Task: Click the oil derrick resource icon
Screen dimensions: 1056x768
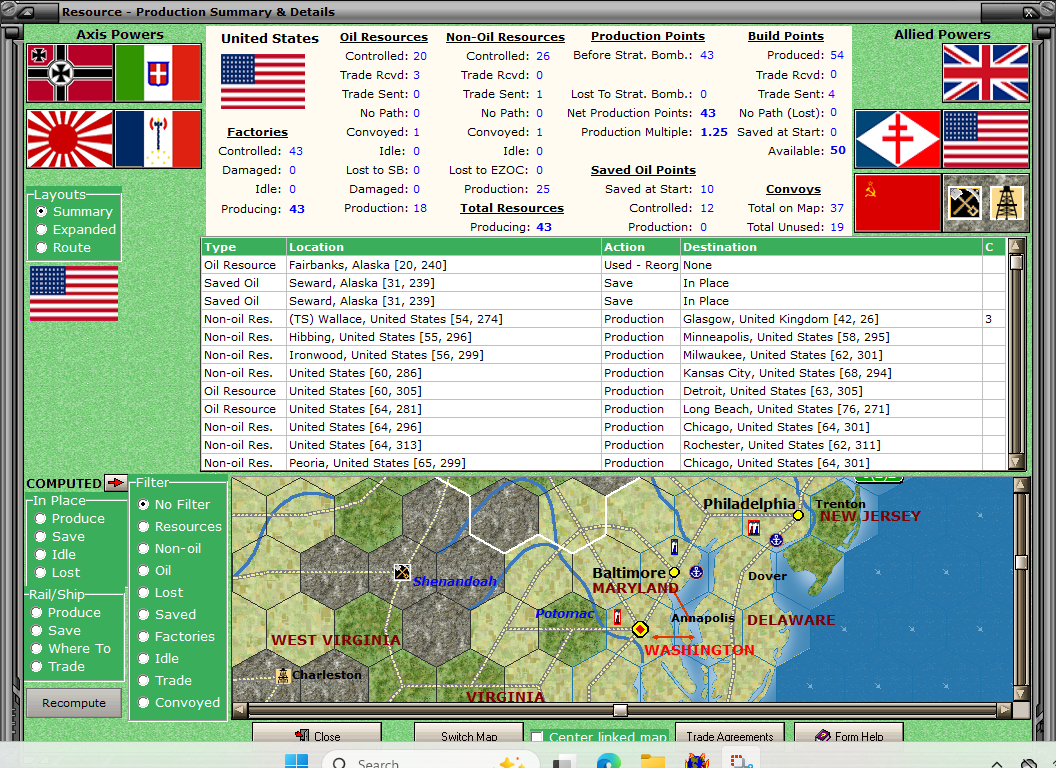Action: pyautogui.click(x=1007, y=203)
